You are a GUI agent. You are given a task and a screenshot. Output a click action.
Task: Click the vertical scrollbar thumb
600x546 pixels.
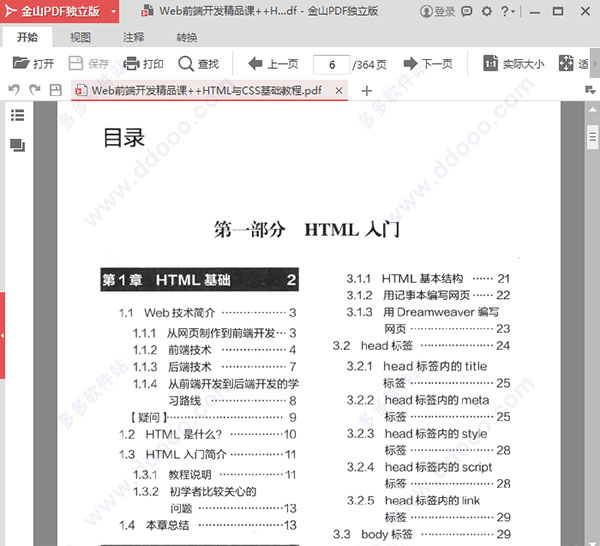(x=593, y=137)
